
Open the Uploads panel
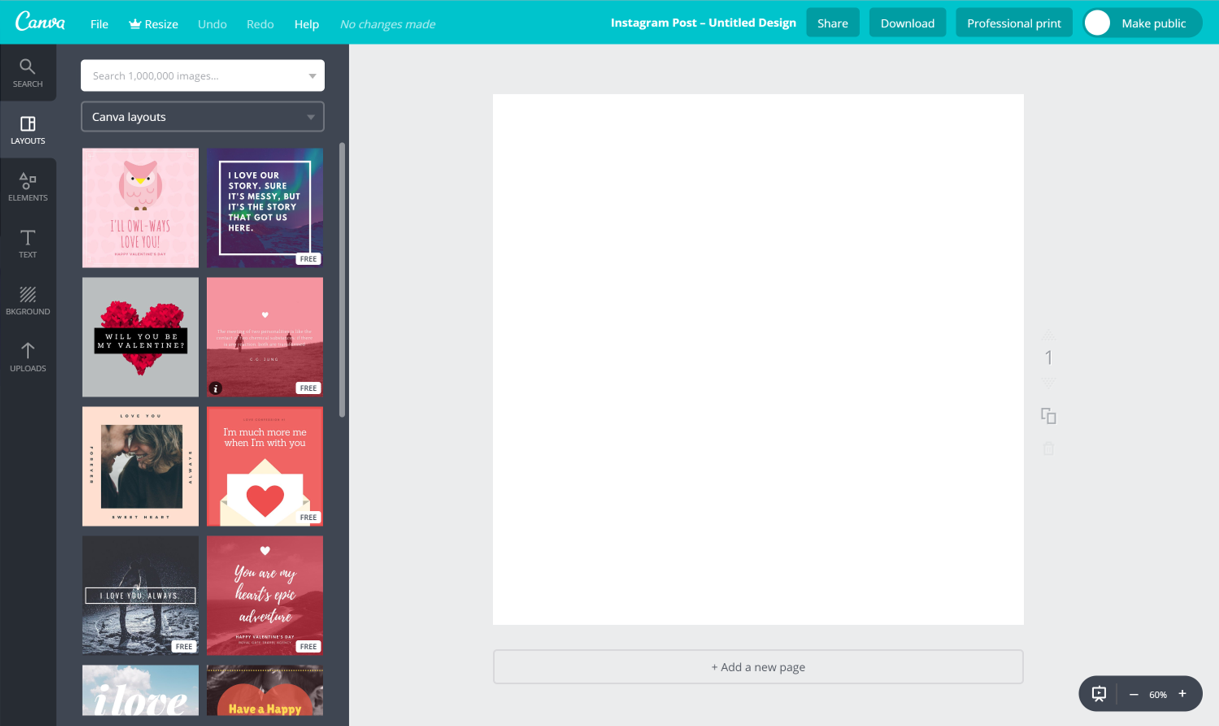[28, 357]
